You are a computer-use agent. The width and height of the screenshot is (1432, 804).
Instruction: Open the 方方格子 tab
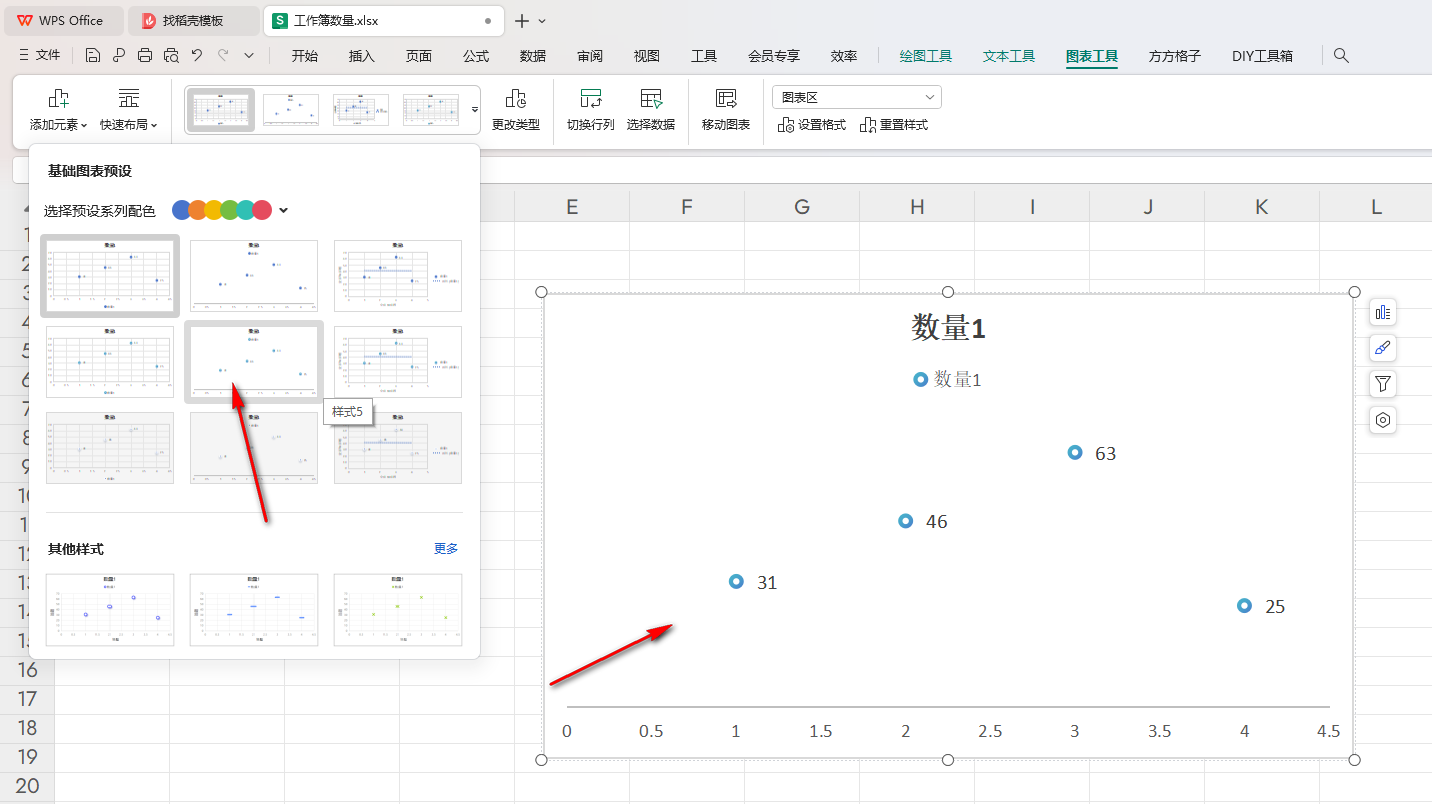coord(1175,56)
